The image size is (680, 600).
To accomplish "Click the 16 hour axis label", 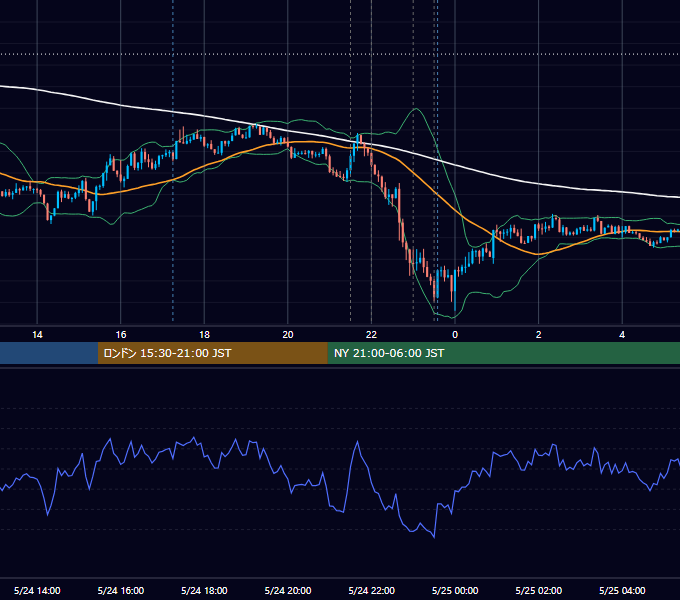I will (x=121, y=335).
